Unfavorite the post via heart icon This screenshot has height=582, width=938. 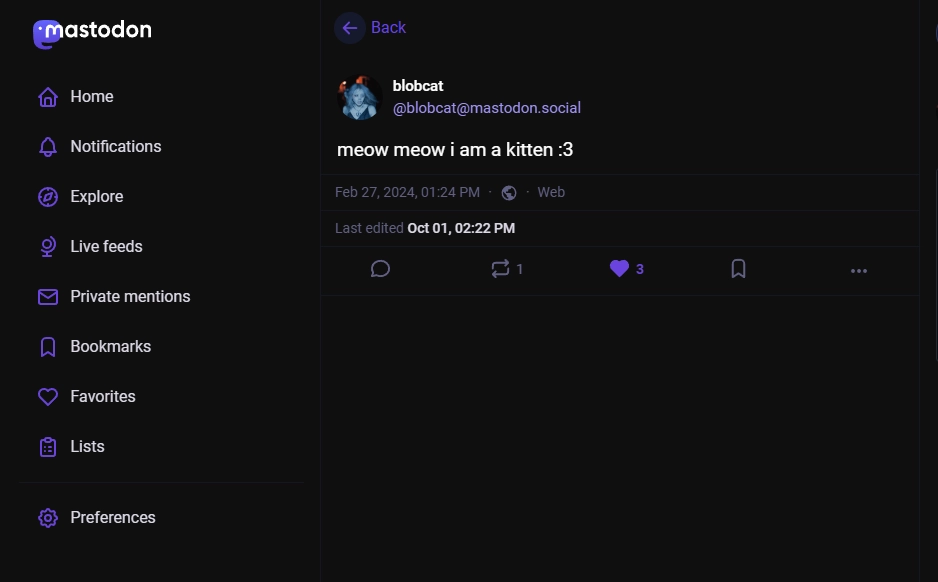tap(619, 269)
